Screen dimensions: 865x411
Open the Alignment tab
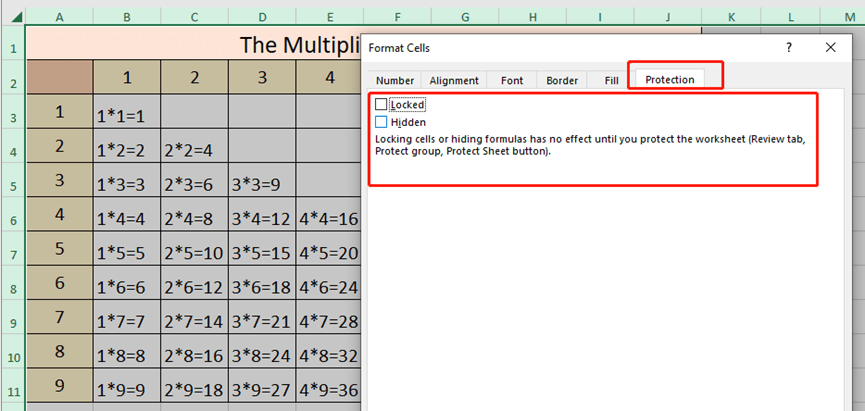[454, 81]
